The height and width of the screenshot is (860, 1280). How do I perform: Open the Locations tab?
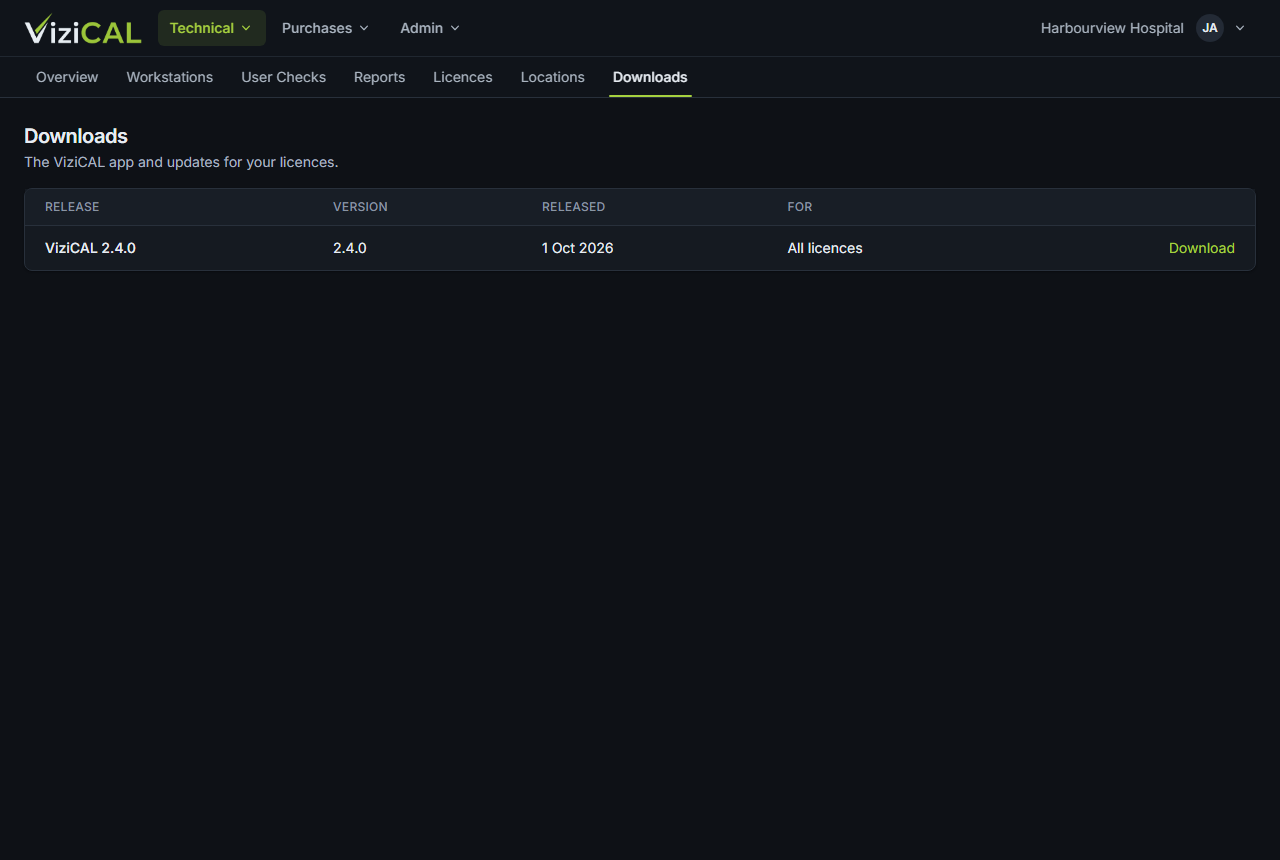pyautogui.click(x=553, y=77)
